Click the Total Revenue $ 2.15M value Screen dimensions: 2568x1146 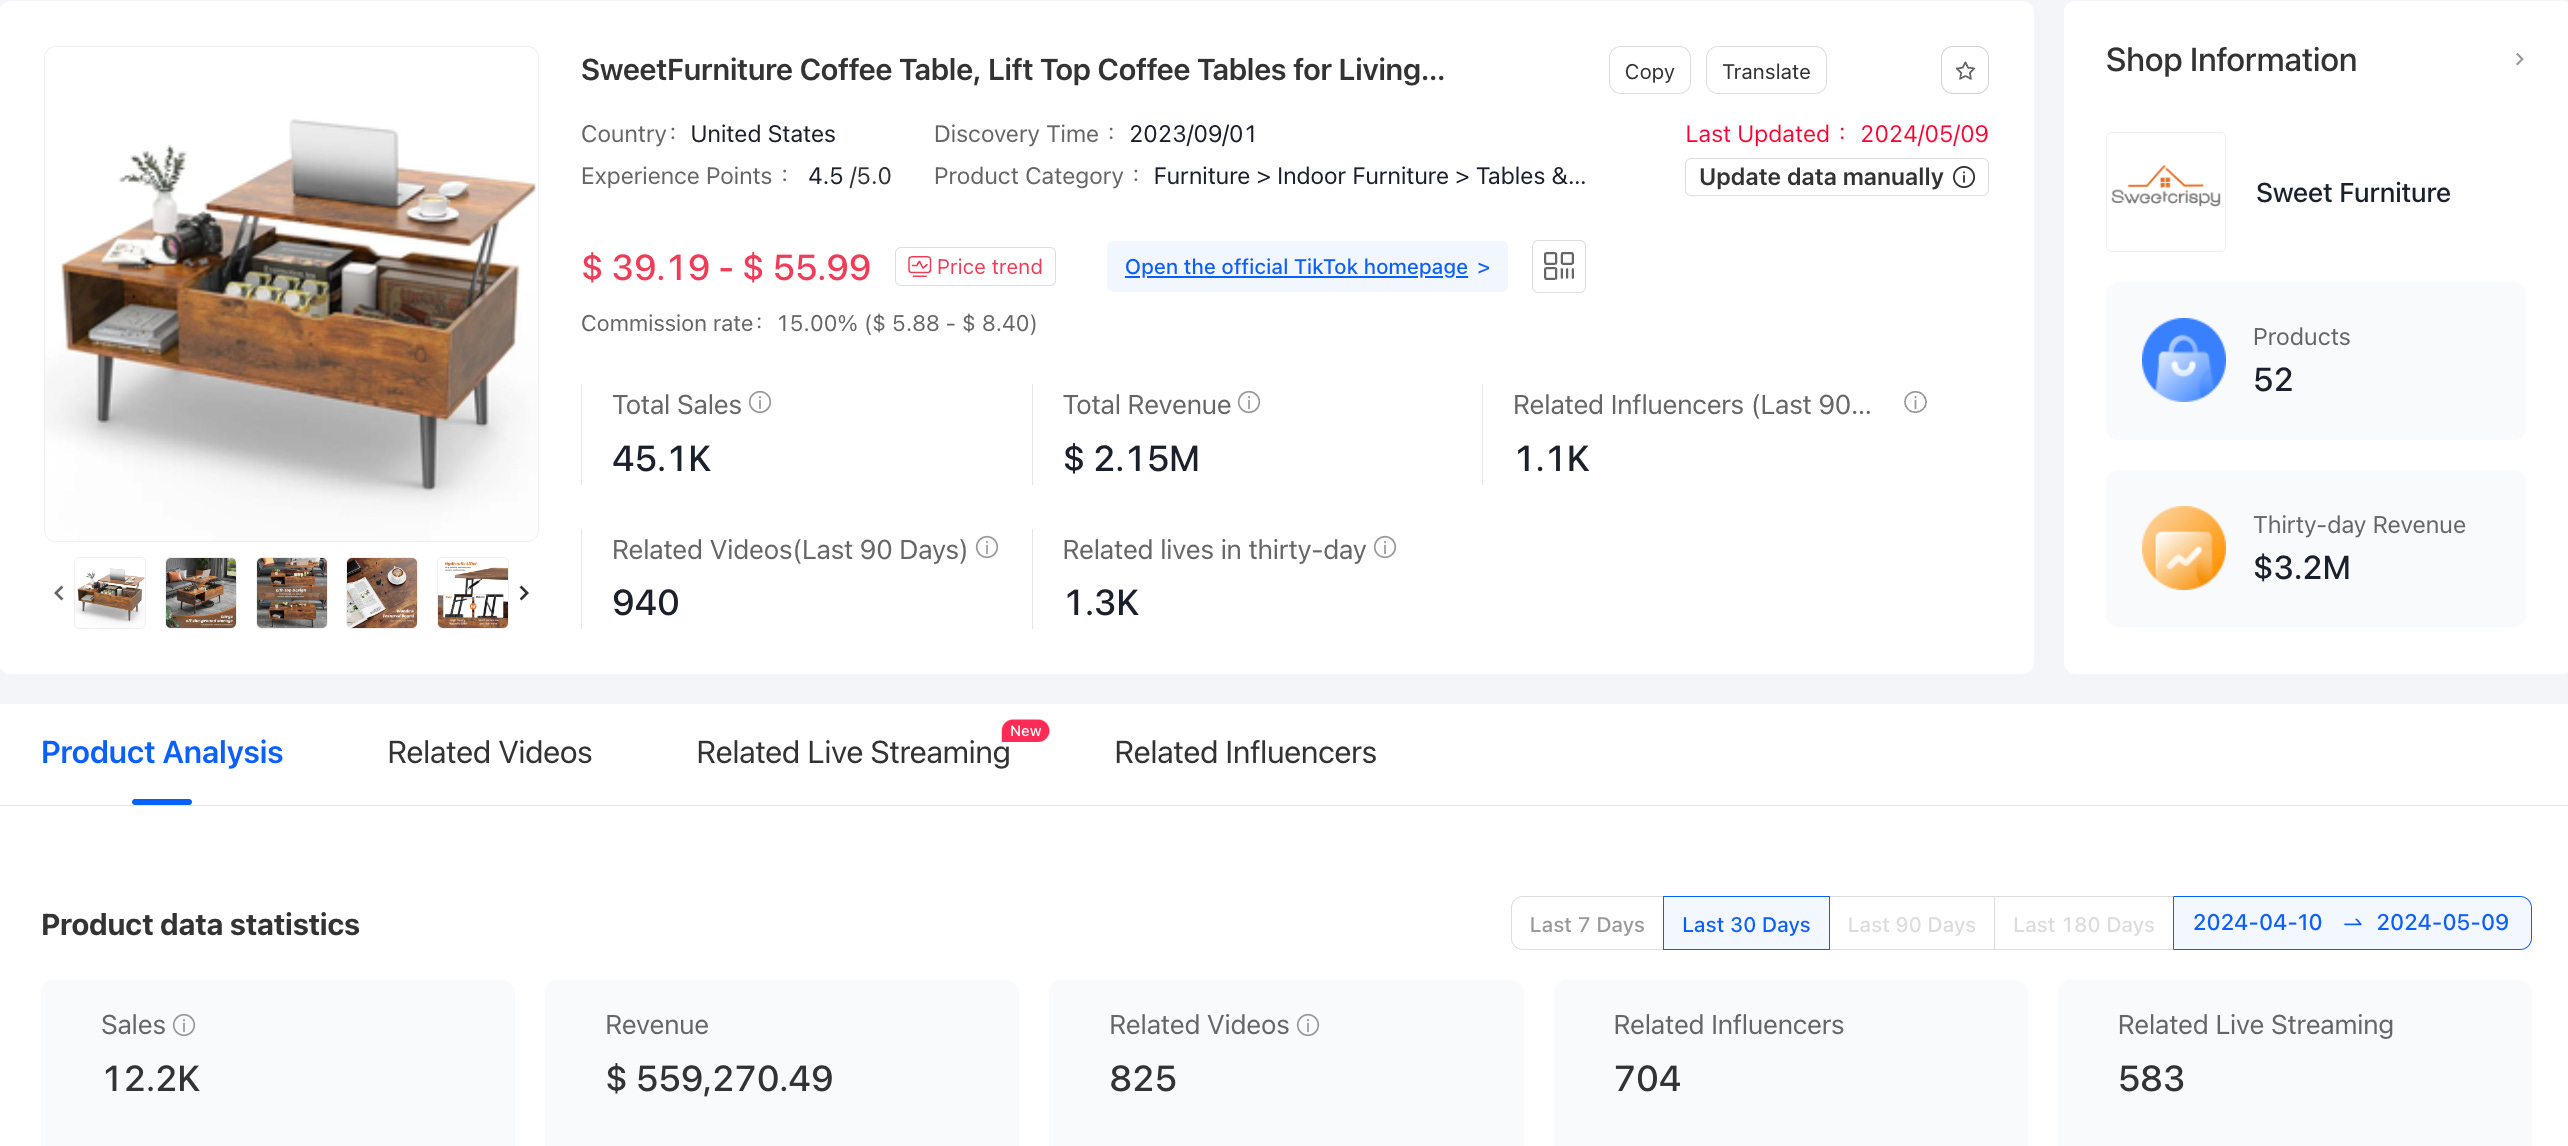click(x=1131, y=458)
